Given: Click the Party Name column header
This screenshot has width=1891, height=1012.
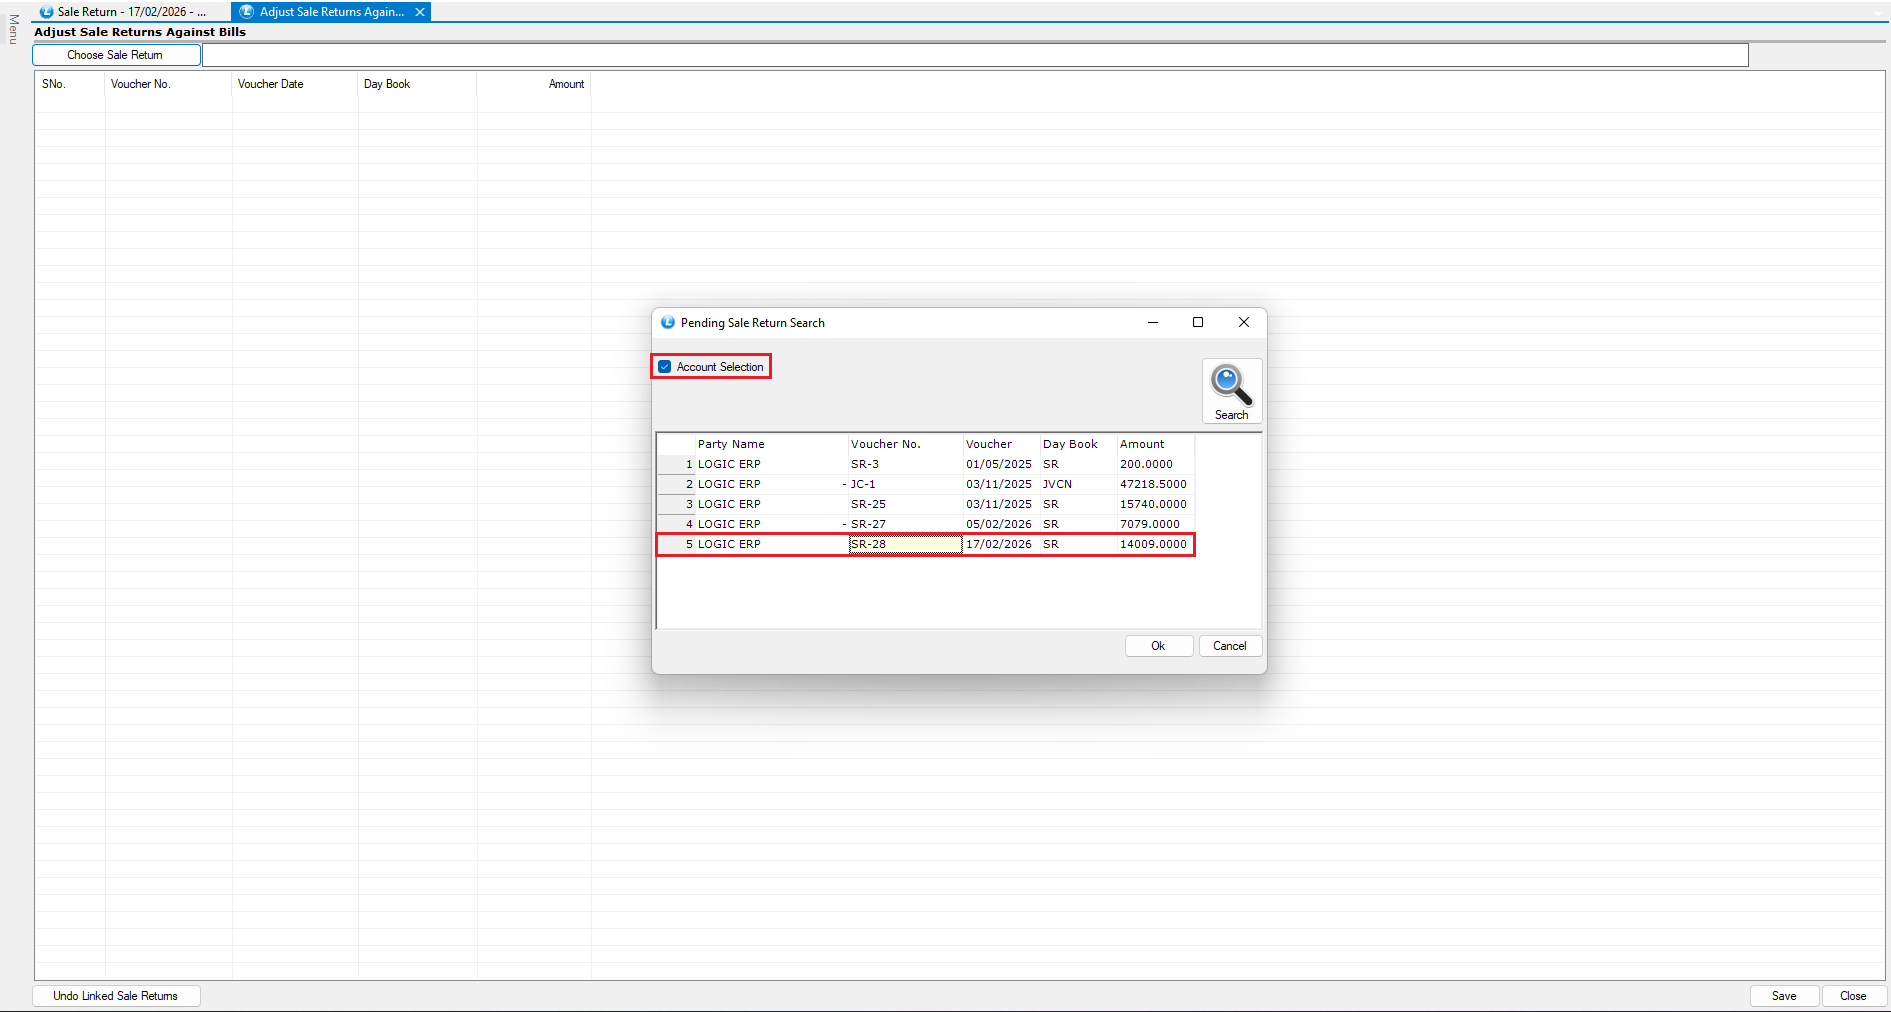Looking at the screenshot, I should pyautogui.click(x=731, y=444).
